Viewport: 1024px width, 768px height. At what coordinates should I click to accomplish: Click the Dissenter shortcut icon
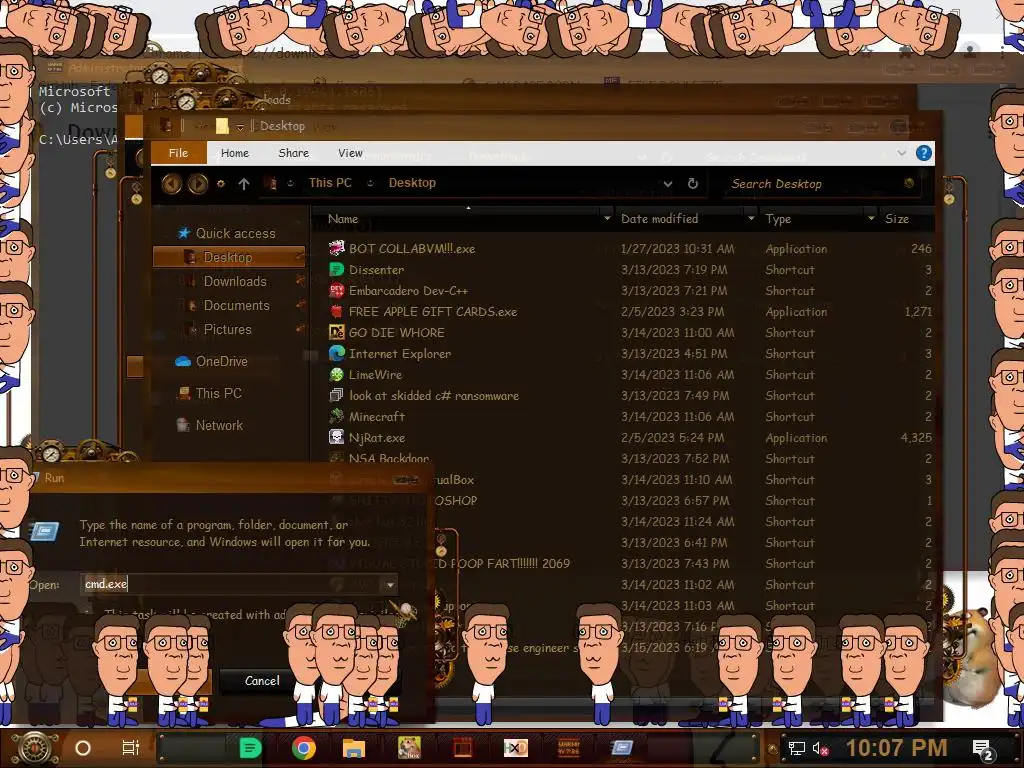tap(336, 269)
